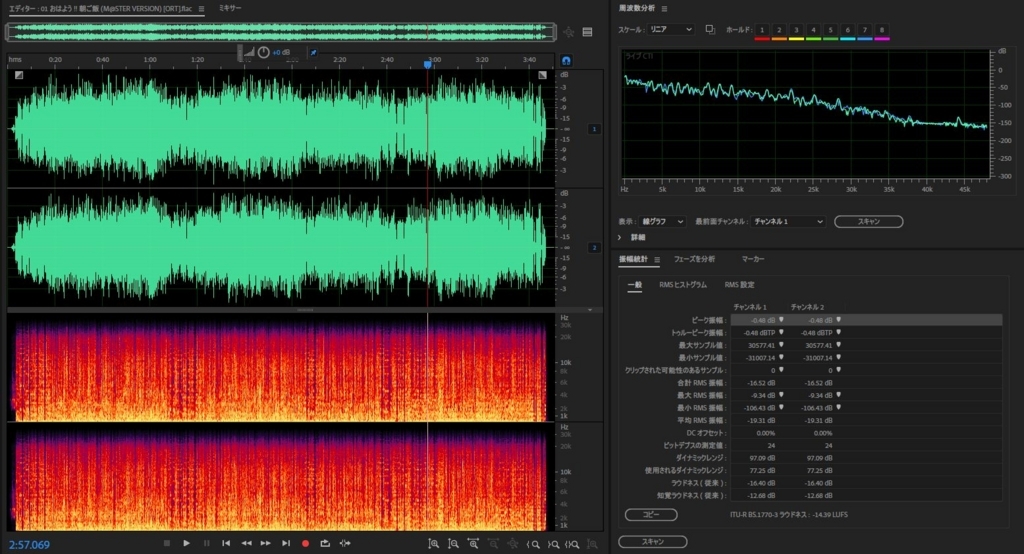Move playhead to next marker

pos(286,543)
